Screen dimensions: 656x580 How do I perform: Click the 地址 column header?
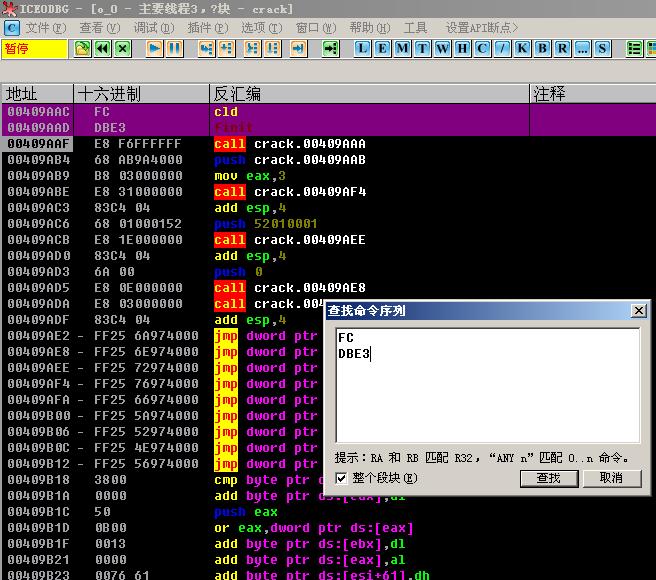pos(38,93)
